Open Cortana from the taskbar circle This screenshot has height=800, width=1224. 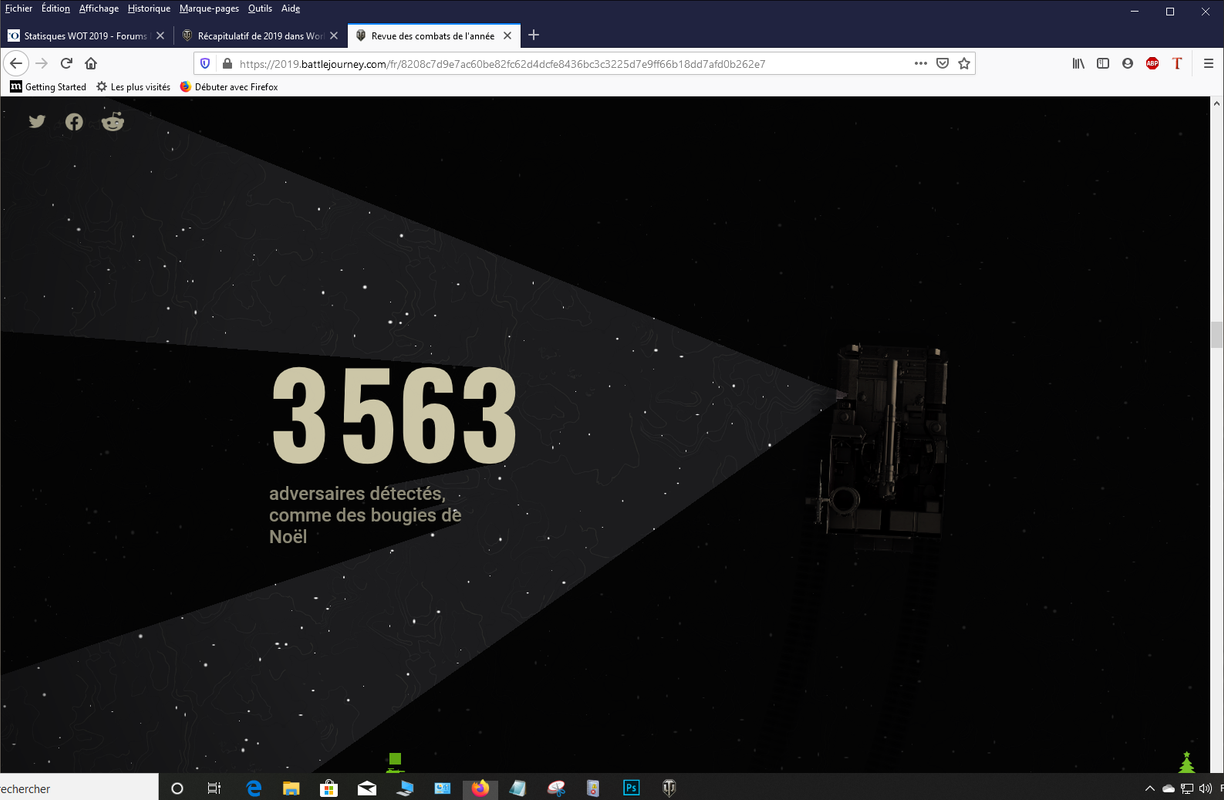[178, 788]
